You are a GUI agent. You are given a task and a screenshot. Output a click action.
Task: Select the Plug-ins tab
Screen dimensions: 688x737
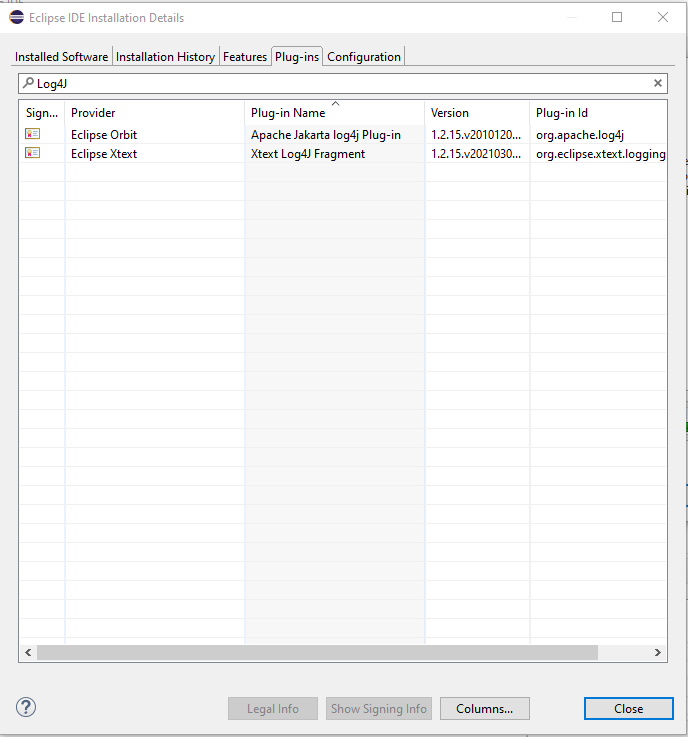[x=297, y=56]
